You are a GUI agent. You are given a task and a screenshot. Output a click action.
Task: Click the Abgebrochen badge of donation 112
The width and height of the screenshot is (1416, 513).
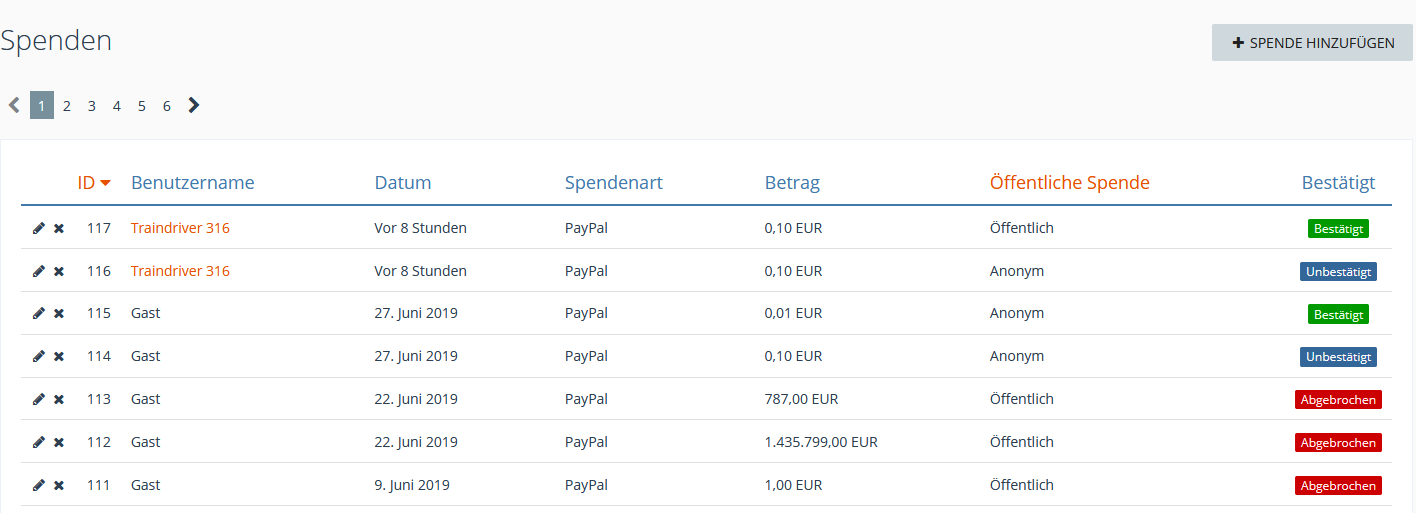[x=1338, y=443]
